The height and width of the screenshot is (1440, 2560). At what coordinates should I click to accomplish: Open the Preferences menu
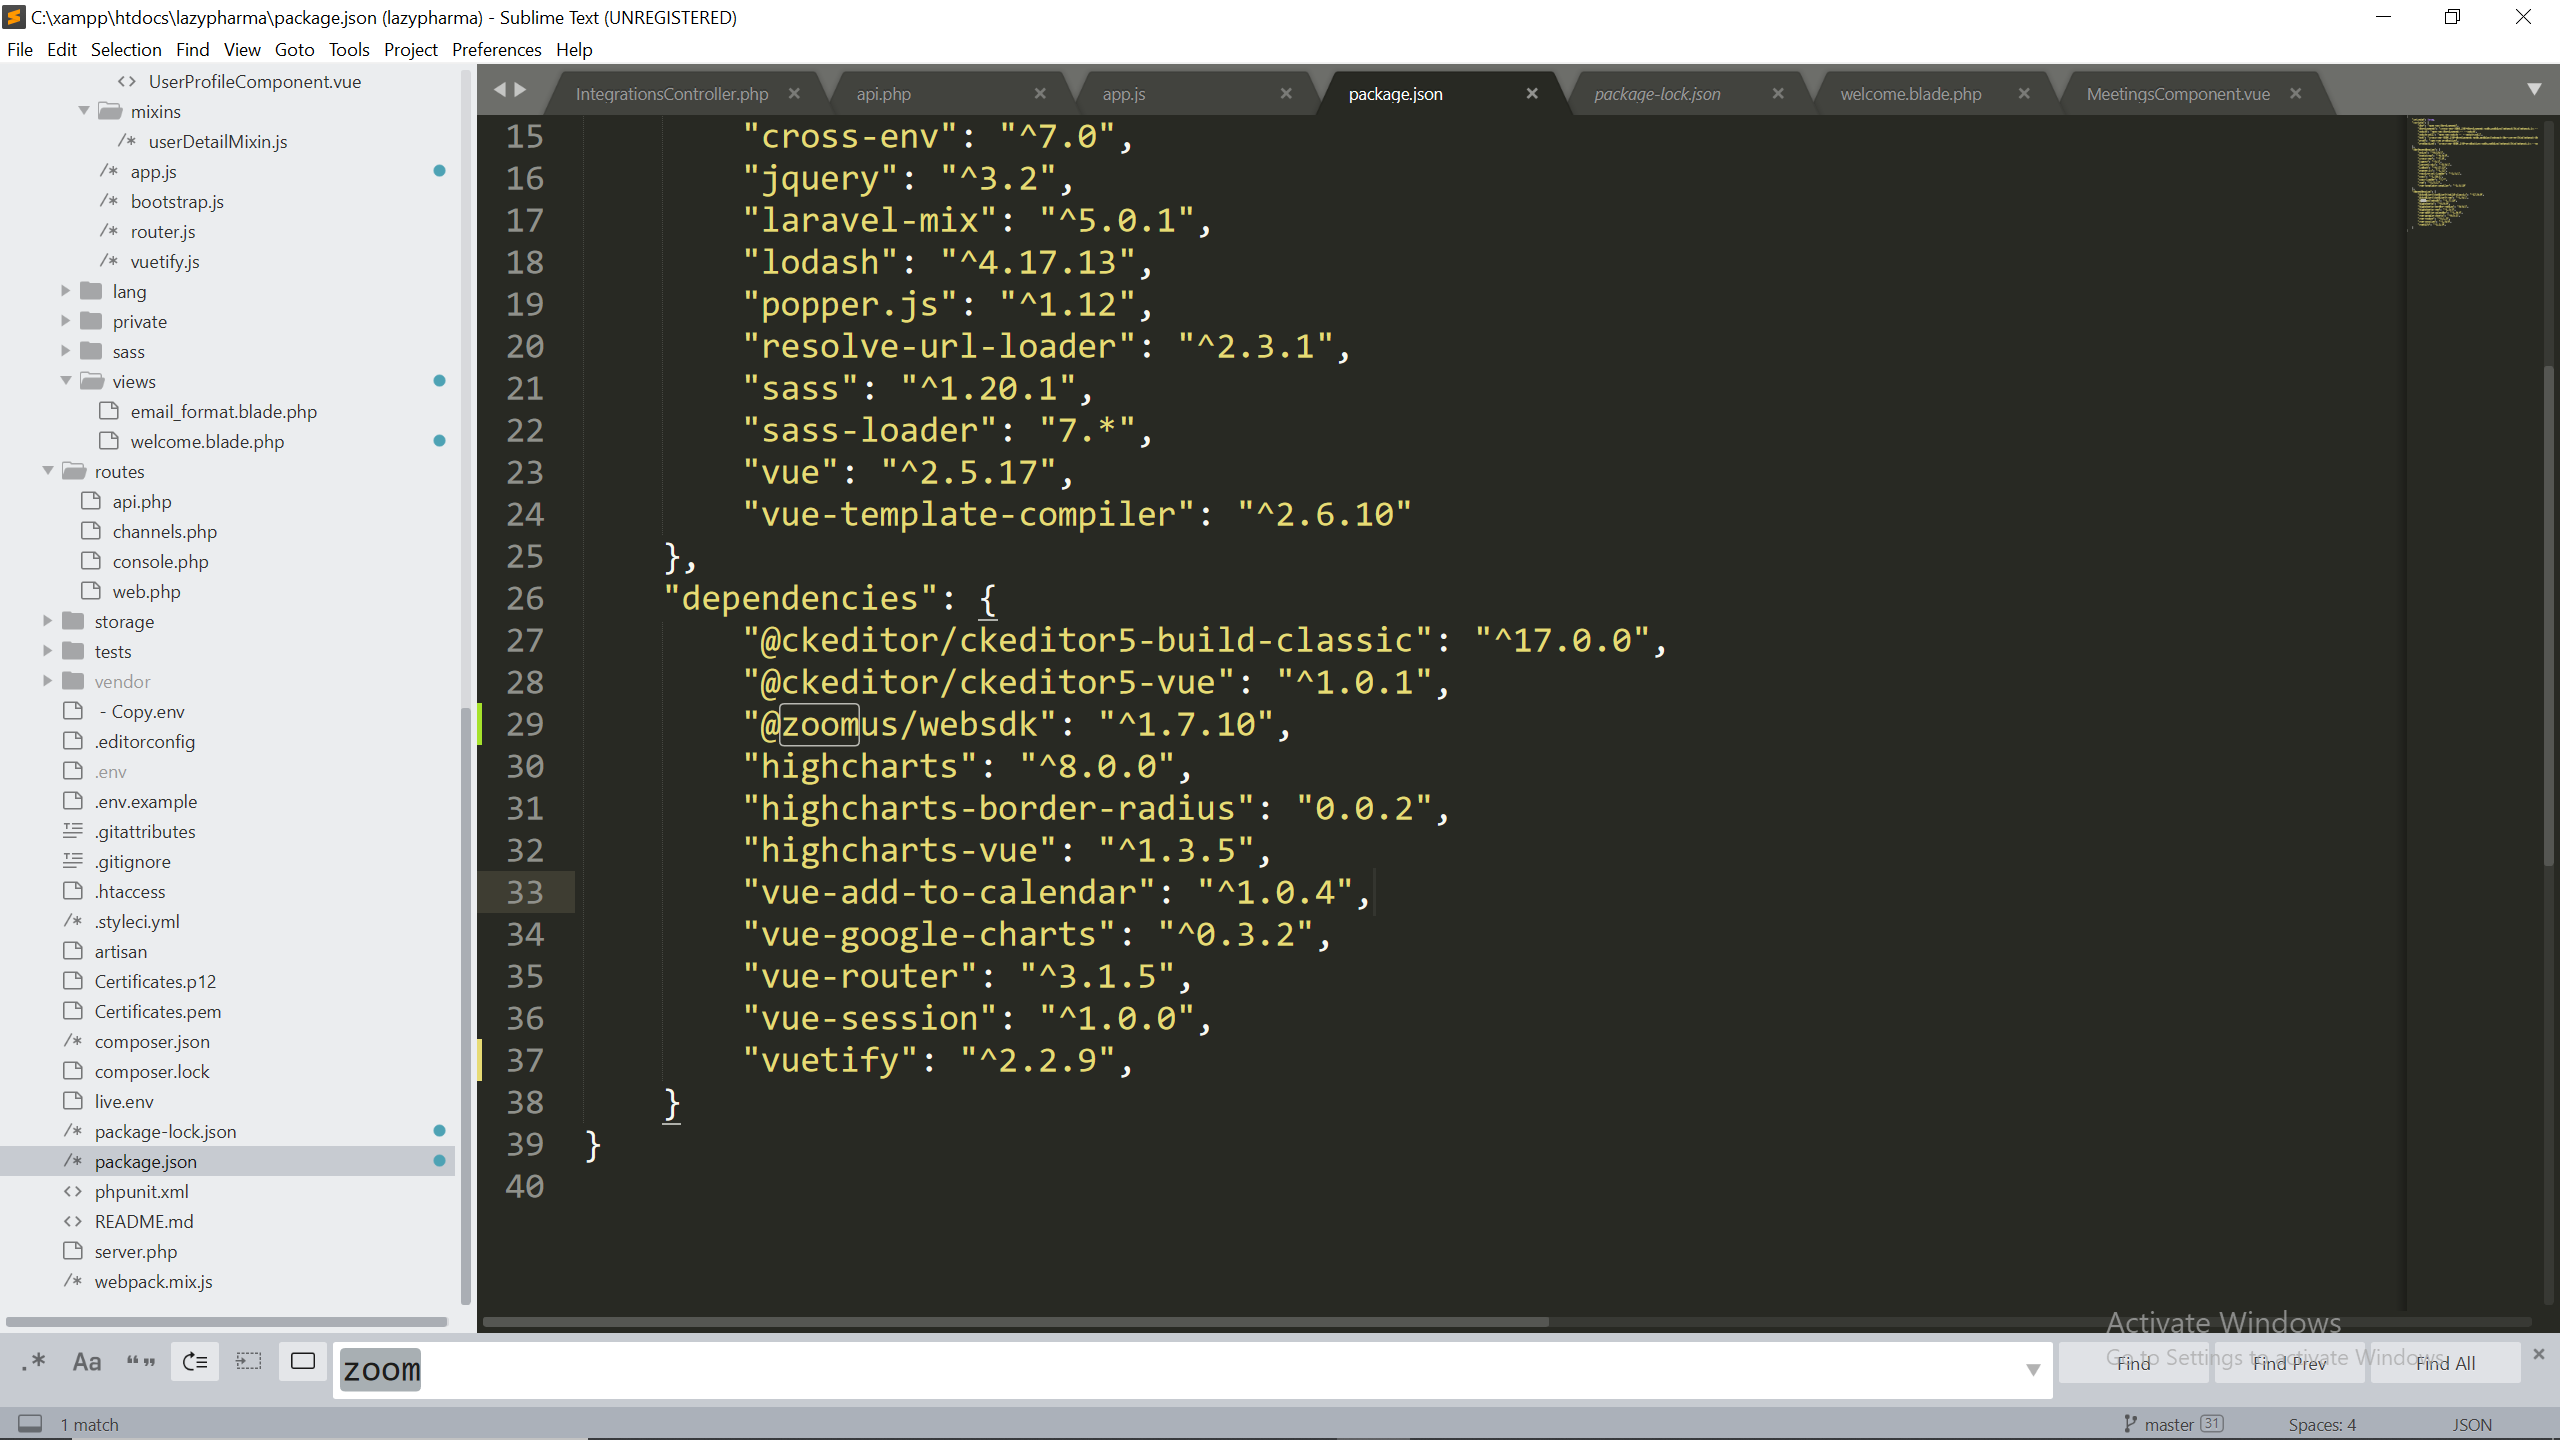pyautogui.click(x=496, y=49)
